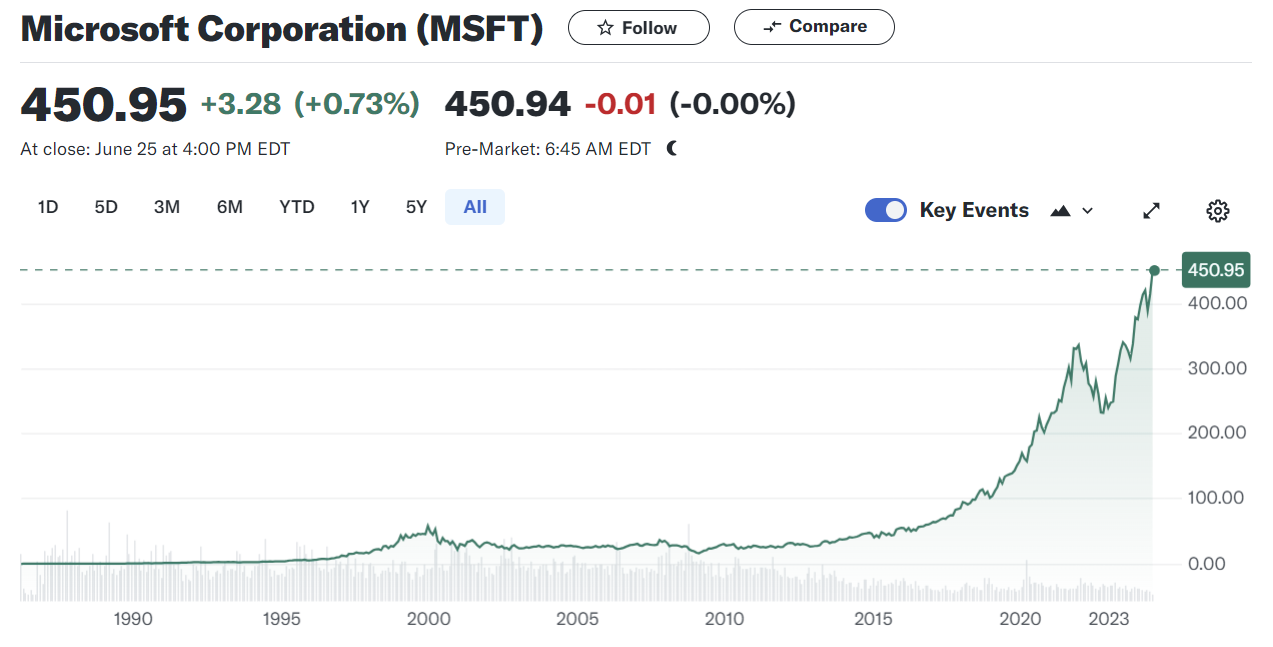Viewport: 1273px width, 647px height.
Task: Switch to the 3M range
Action: coord(167,207)
